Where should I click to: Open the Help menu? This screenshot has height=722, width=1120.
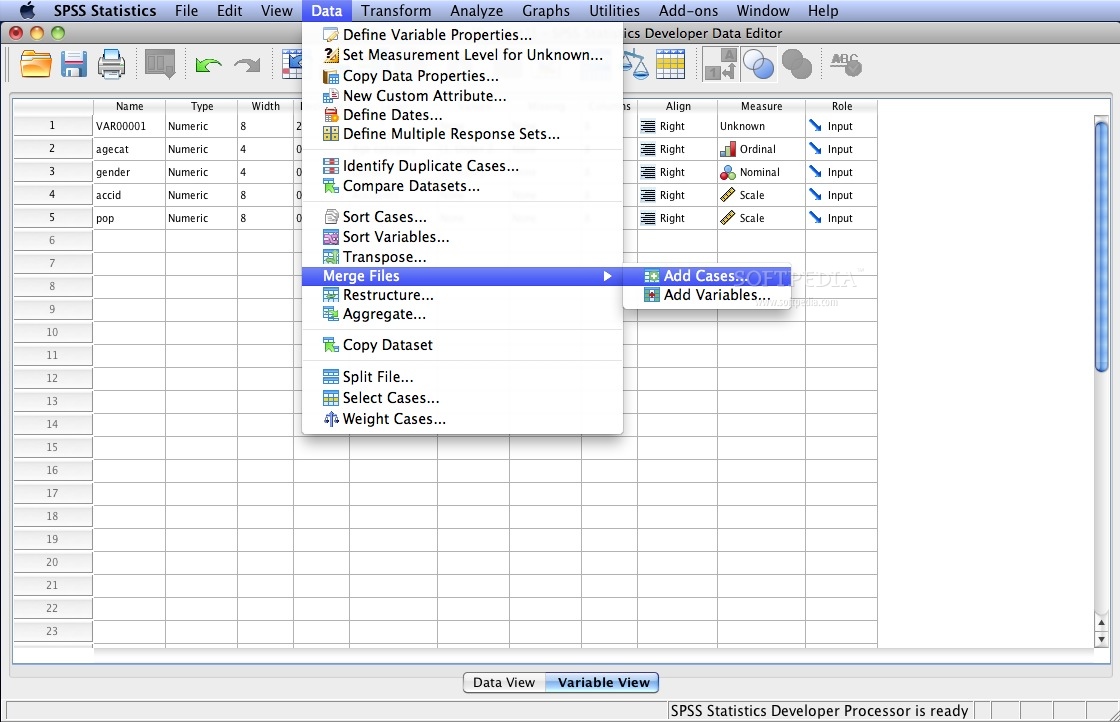[x=823, y=11]
